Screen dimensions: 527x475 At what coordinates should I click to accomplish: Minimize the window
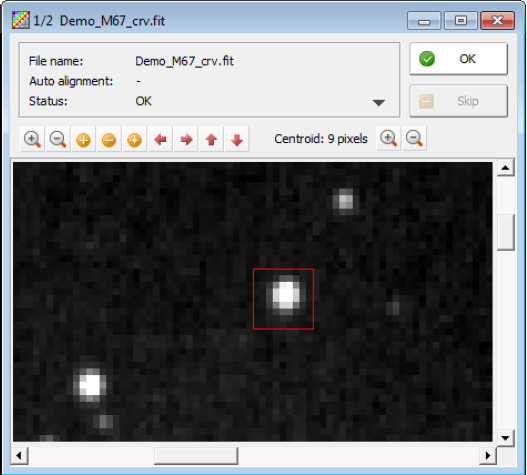coord(424,21)
